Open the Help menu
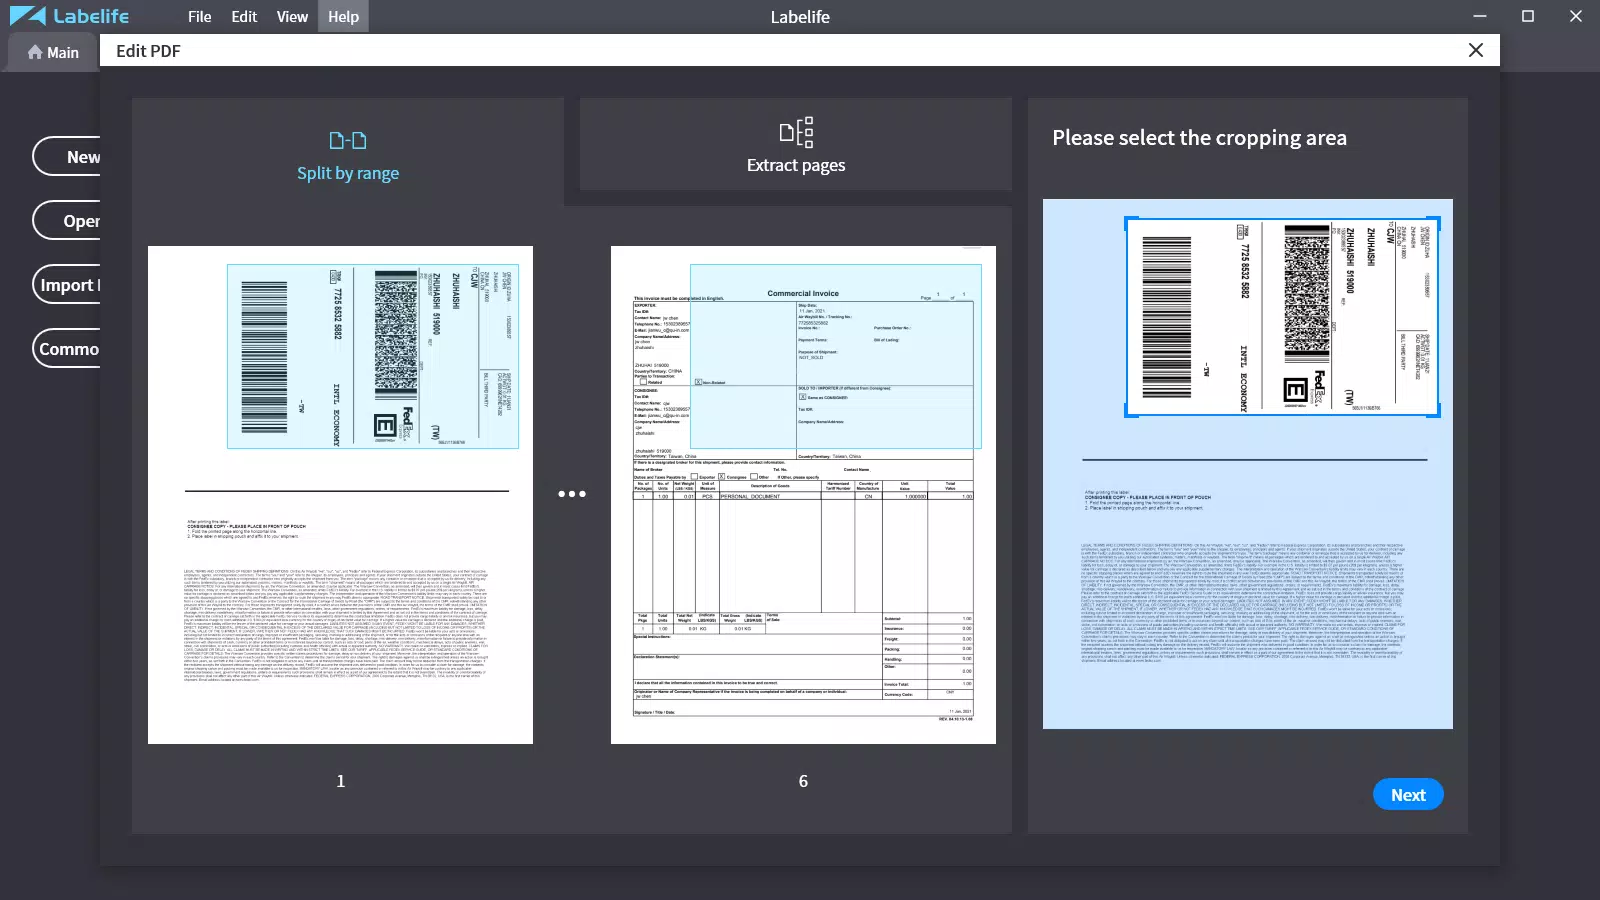The height and width of the screenshot is (900, 1600). coord(343,17)
